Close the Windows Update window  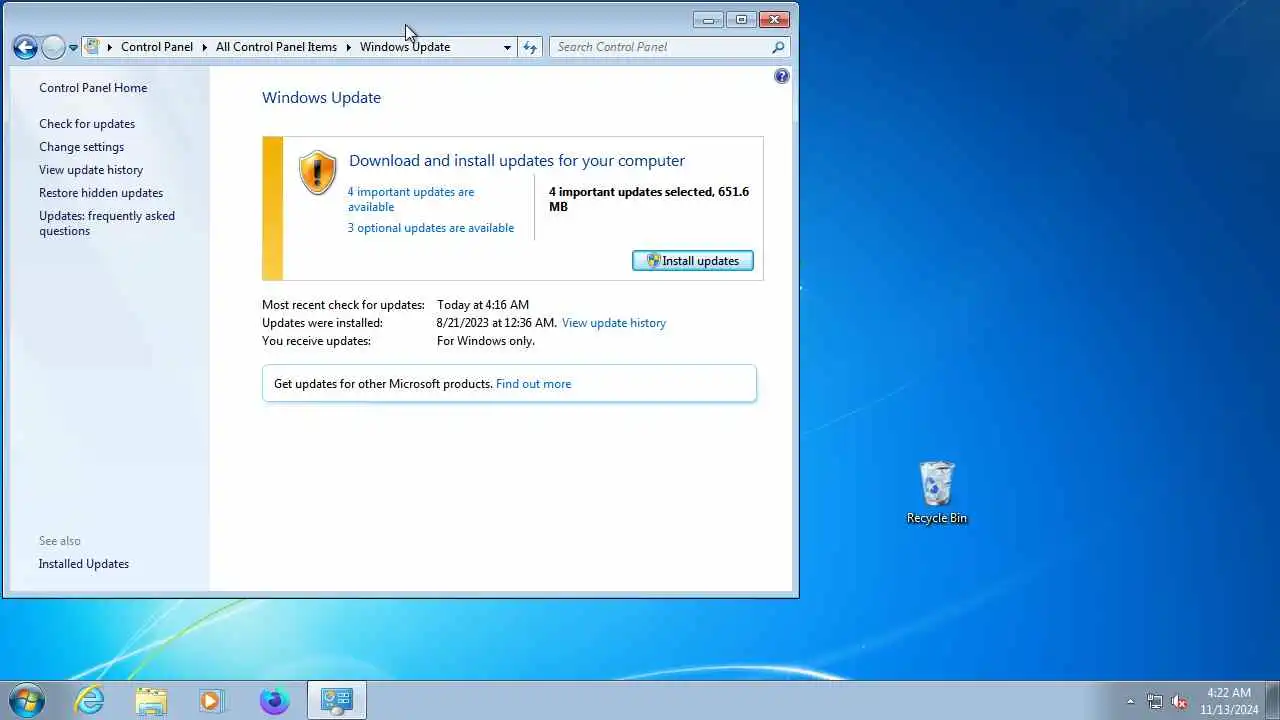774,19
